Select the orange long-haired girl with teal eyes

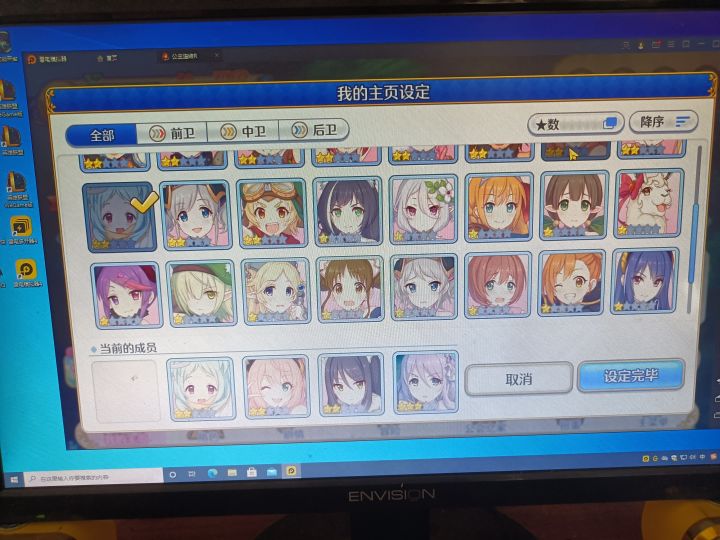tap(499, 208)
